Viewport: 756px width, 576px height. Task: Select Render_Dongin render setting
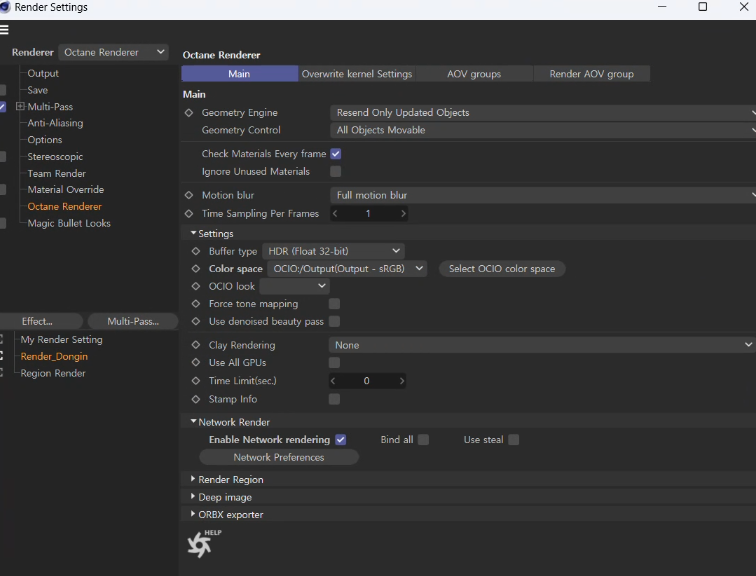tap(54, 357)
